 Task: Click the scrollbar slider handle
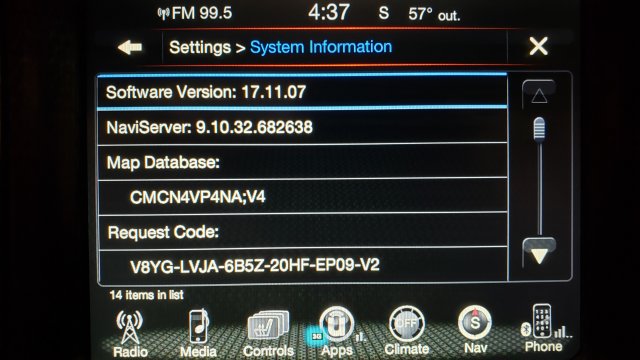539,130
